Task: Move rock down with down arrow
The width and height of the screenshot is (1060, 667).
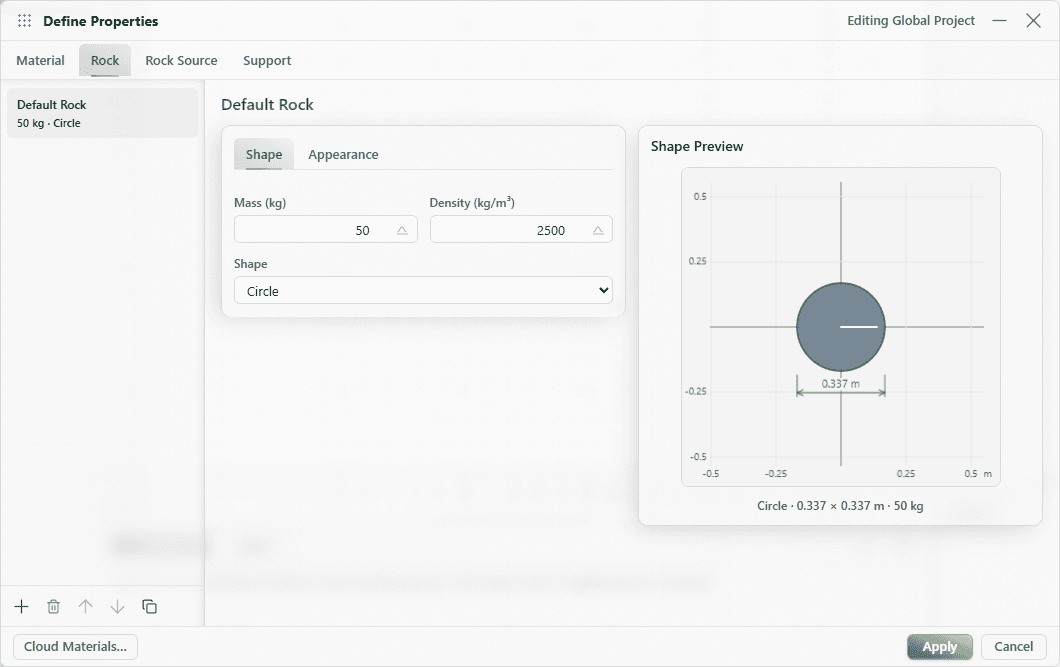Action: point(118,607)
